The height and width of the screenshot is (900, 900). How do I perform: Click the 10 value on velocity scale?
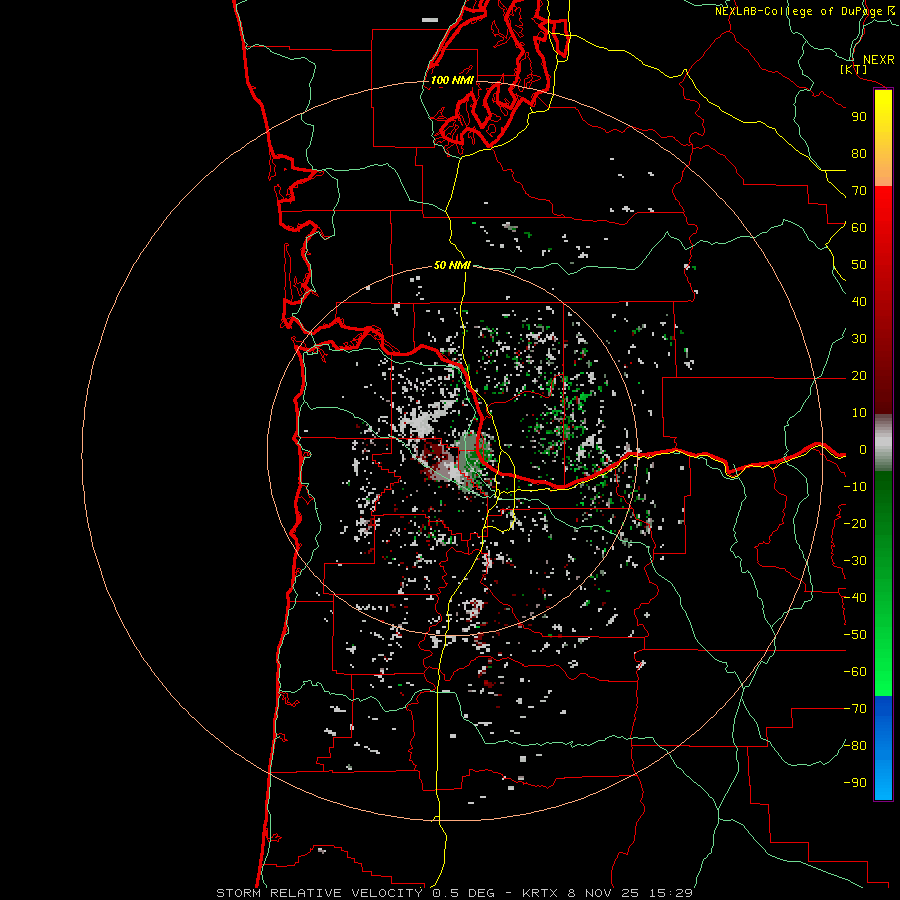[859, 413]
